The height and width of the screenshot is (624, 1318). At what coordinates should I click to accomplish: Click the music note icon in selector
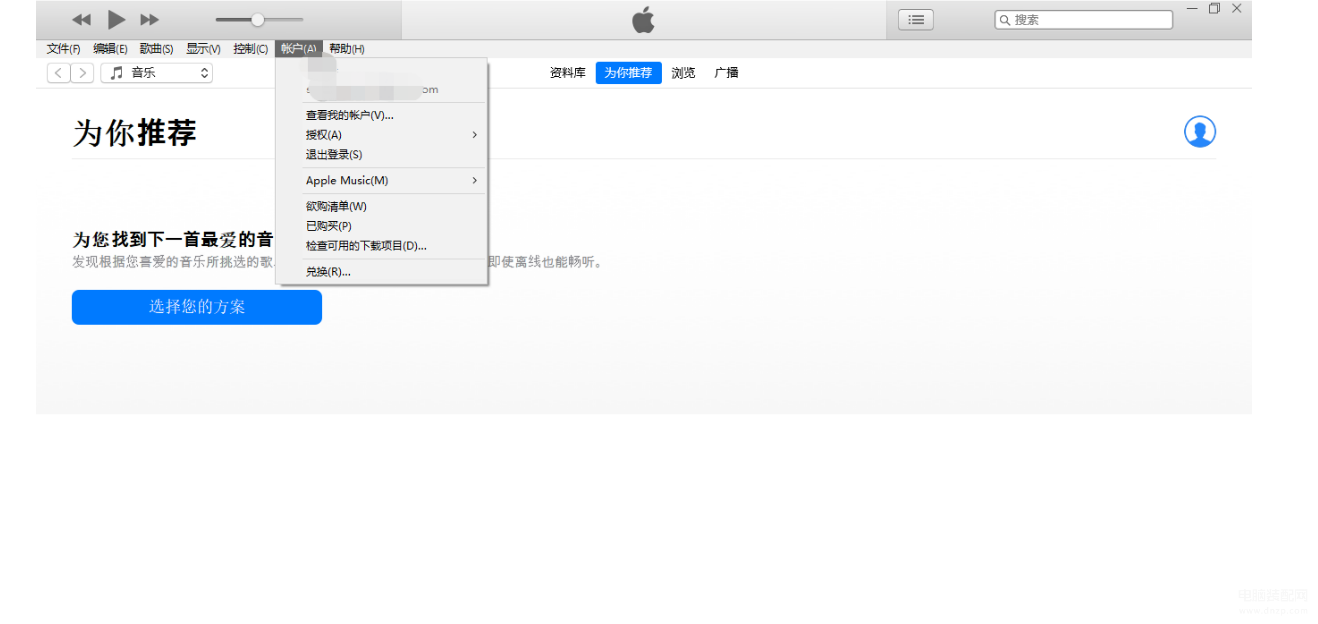[116, 73]
